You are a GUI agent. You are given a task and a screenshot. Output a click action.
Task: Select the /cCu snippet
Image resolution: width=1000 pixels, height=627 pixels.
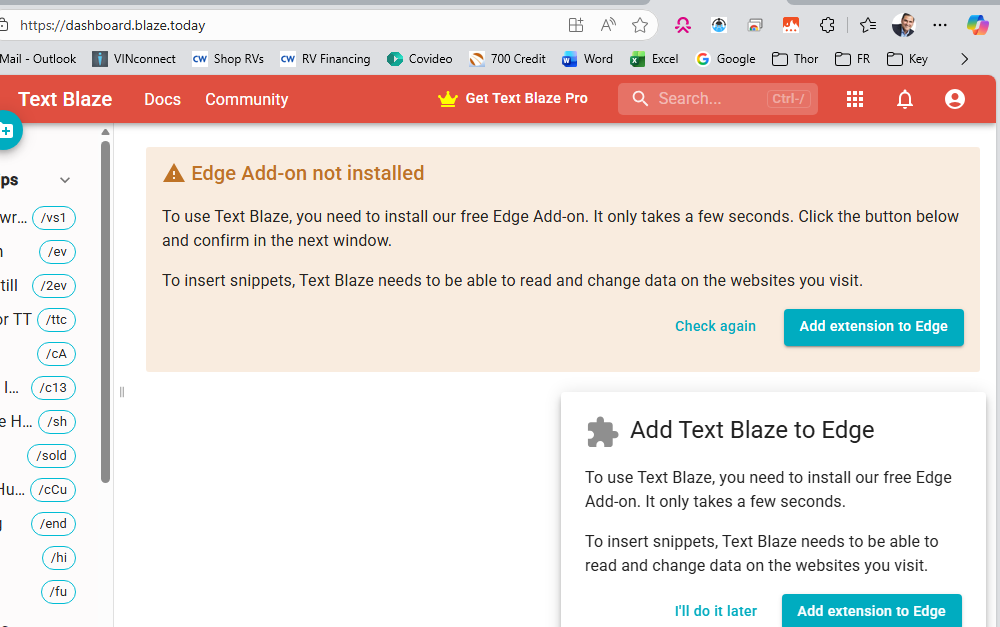(53, 490)
